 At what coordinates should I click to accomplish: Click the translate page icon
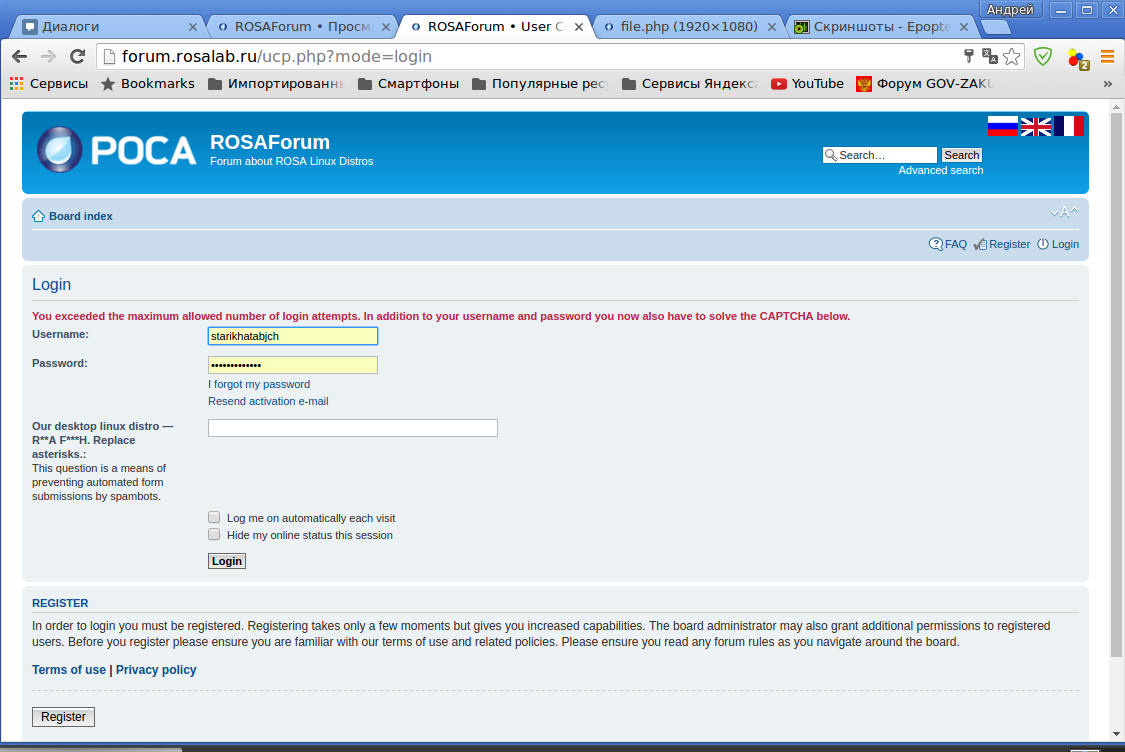tap(989, 56)
